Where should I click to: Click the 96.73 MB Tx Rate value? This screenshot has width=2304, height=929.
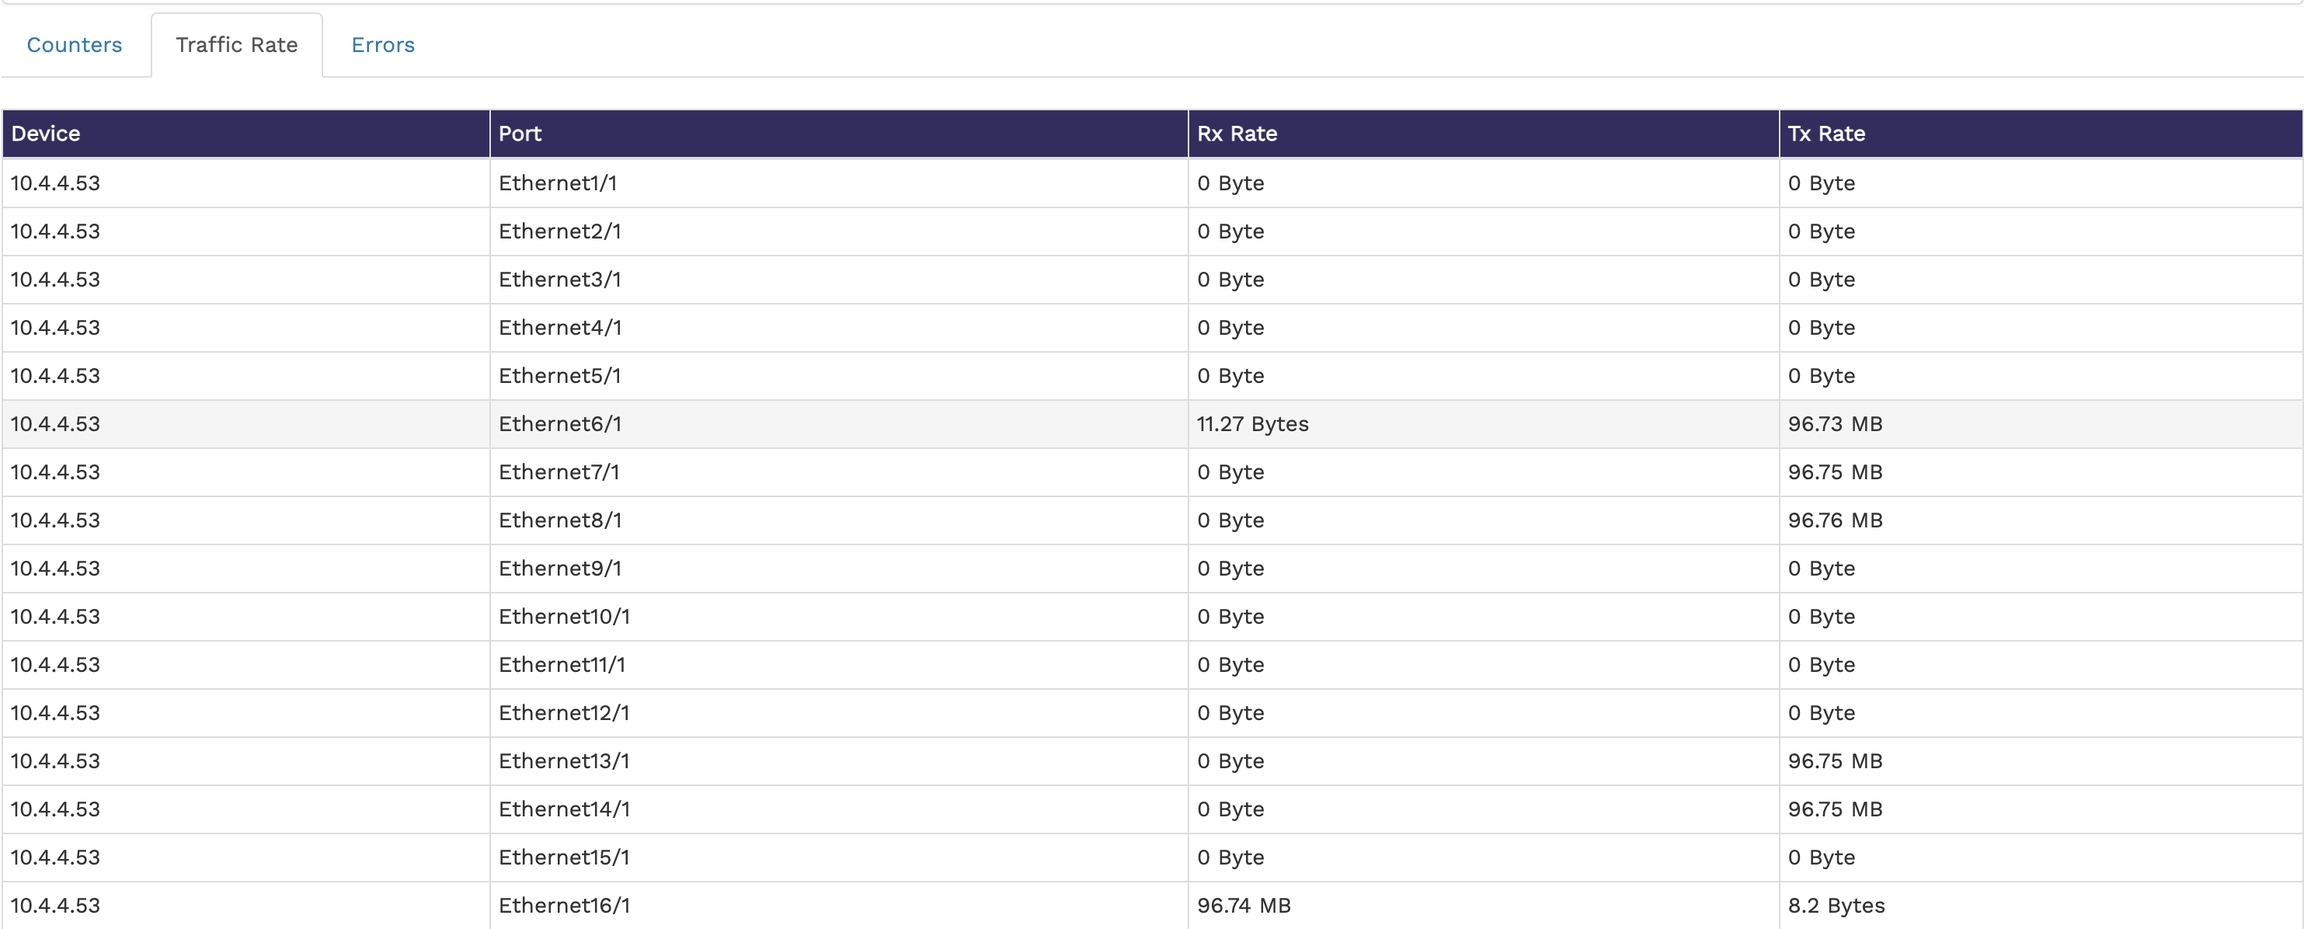coord(1835,424)
